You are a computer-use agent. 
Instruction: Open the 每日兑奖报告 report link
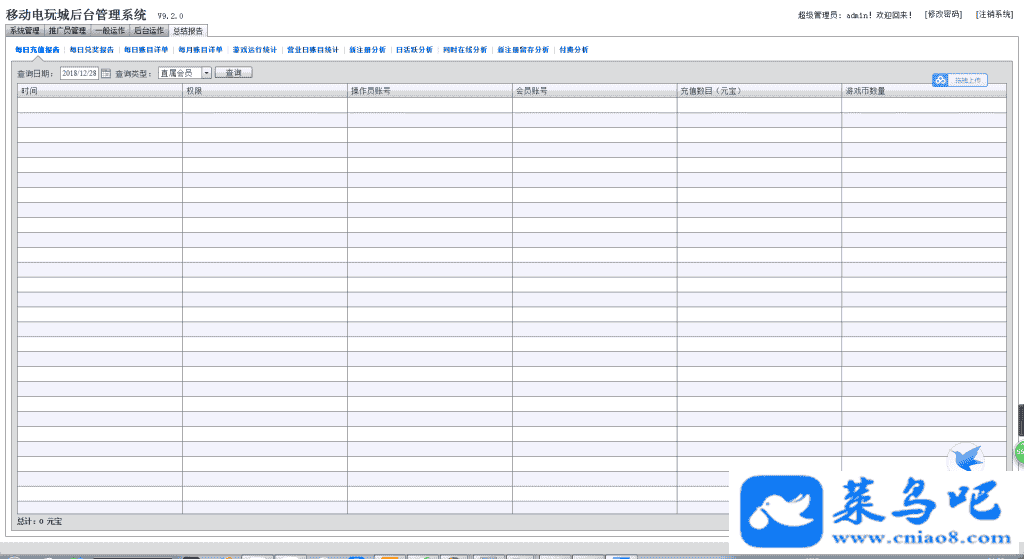pos(91,49)
